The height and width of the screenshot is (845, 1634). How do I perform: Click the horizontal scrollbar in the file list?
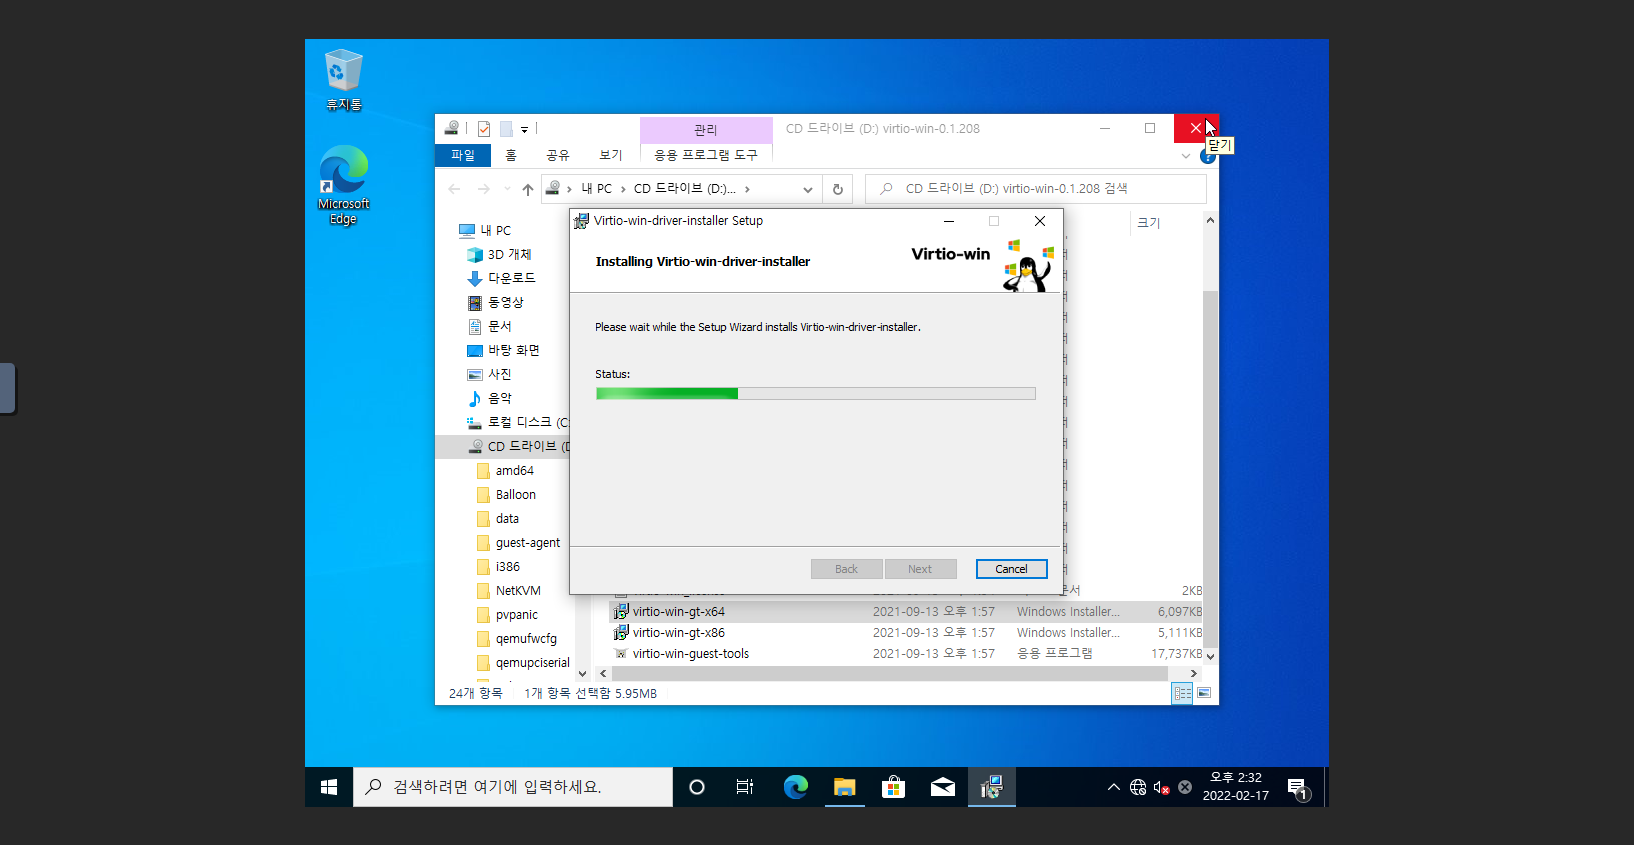click(890, 674)
